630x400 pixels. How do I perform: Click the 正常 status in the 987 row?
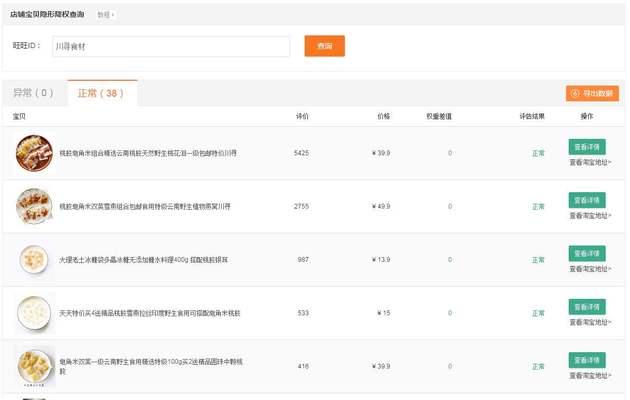pos(538,260)
